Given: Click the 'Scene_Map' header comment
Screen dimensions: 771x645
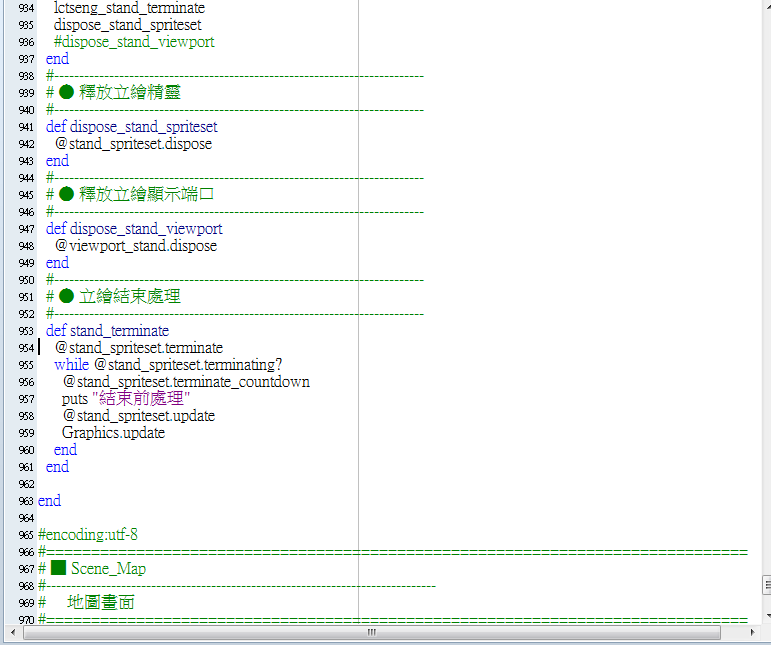Looking at the screenshot, I should [108, 569].
